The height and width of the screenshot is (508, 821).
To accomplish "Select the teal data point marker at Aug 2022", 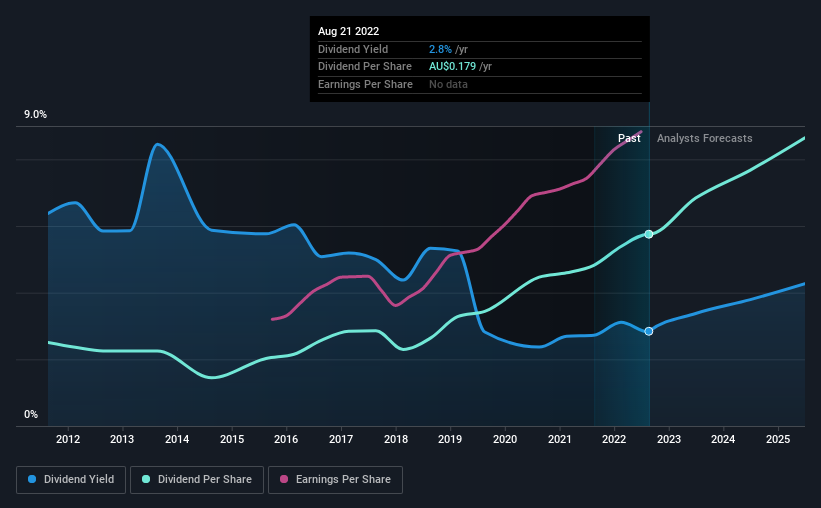I will 649,234.
